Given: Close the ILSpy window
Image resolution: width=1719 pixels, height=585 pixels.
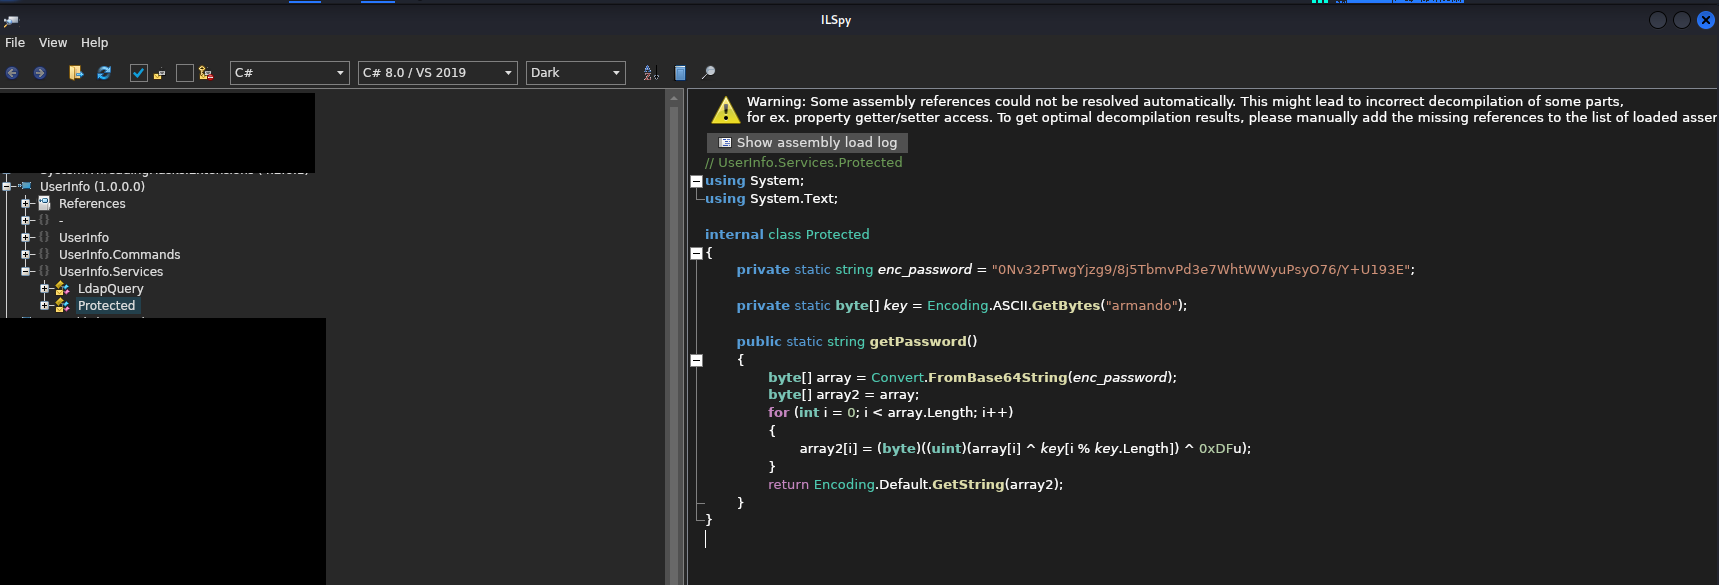Looking at the screenshot, I should click(1706, 20).
